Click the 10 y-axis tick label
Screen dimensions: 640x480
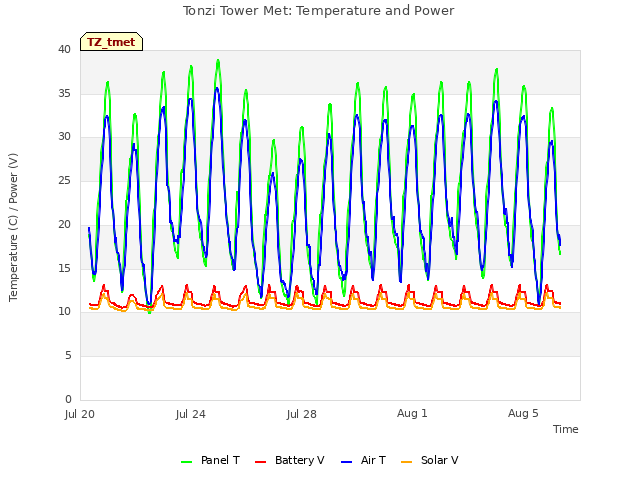(x=64, y=312)
